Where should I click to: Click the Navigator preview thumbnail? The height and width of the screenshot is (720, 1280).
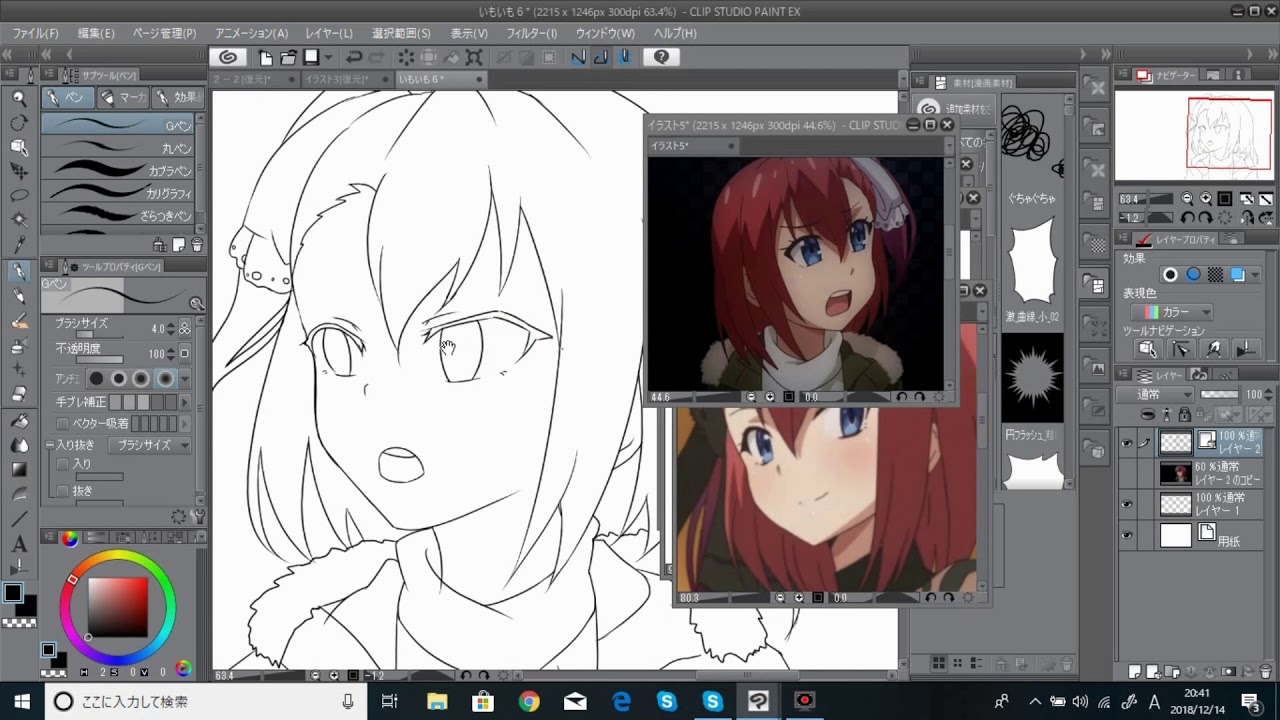click(1195, 136)
